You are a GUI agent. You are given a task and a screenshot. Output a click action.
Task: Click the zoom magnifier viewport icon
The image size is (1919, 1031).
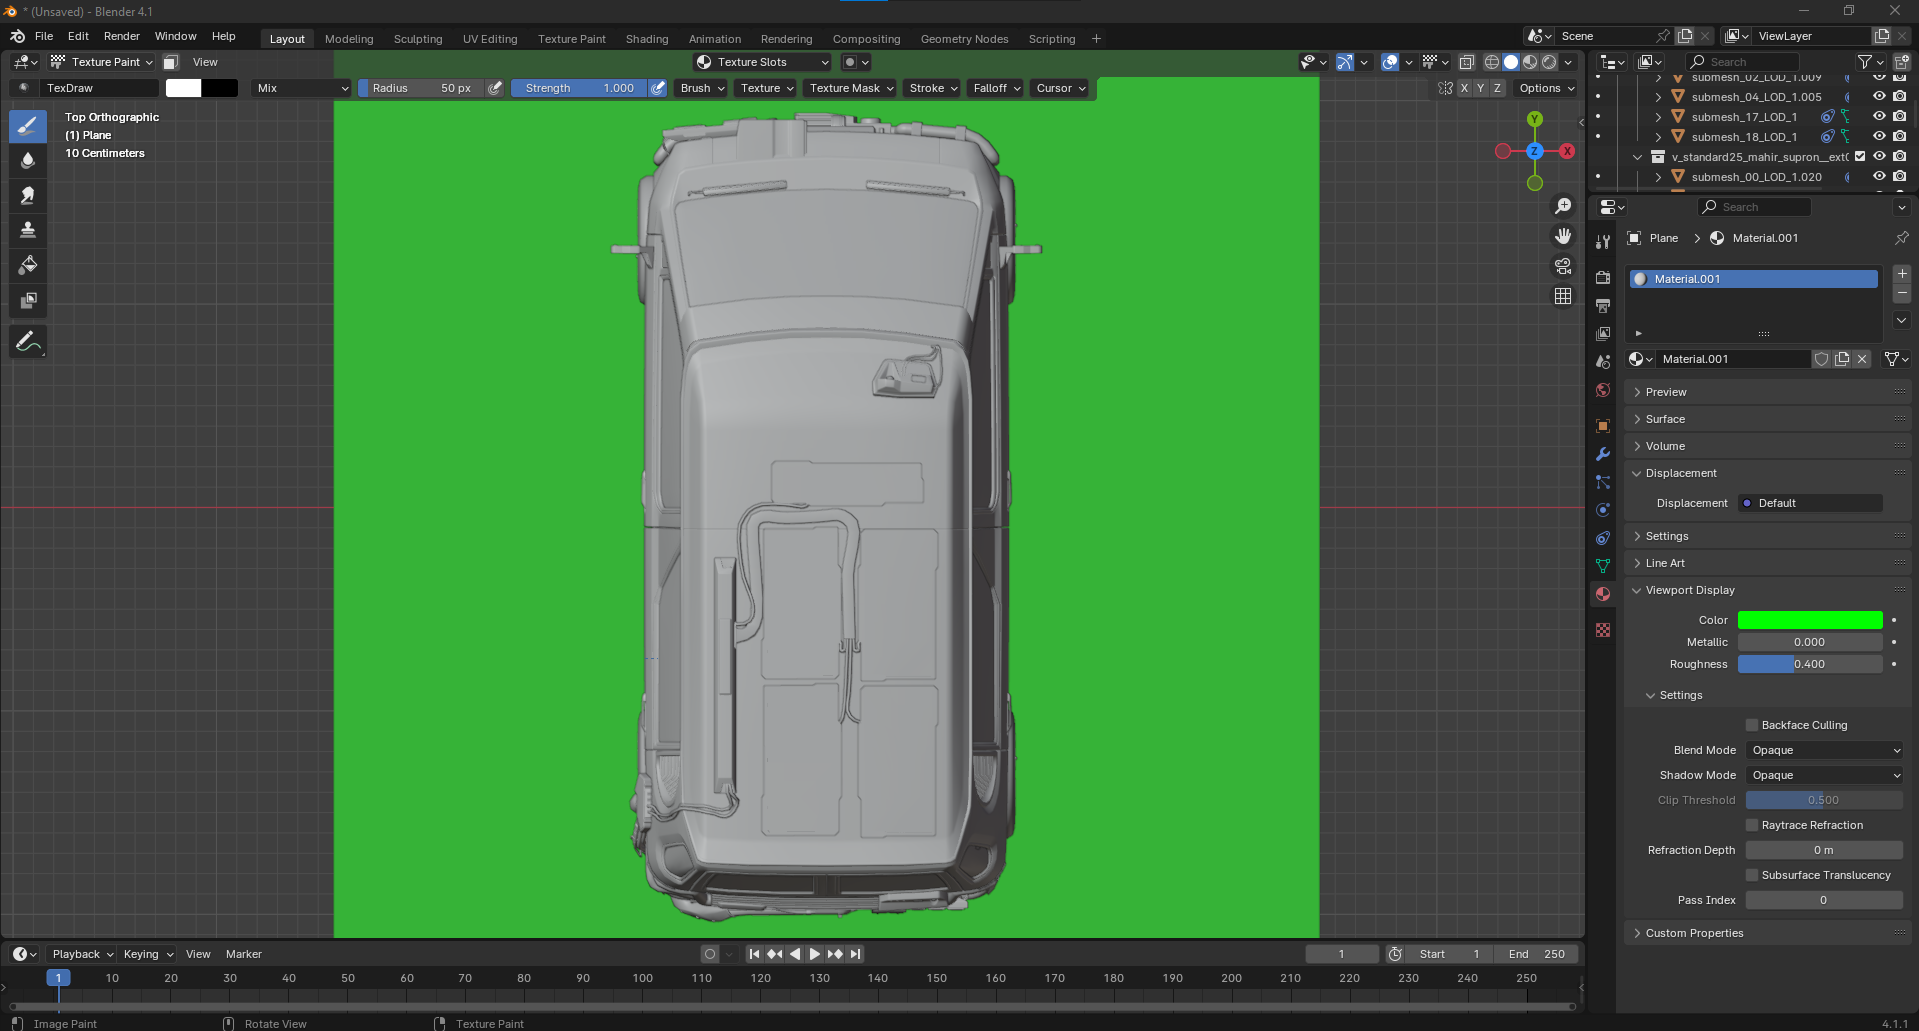pyautogui.click(x=1562, y=206)
